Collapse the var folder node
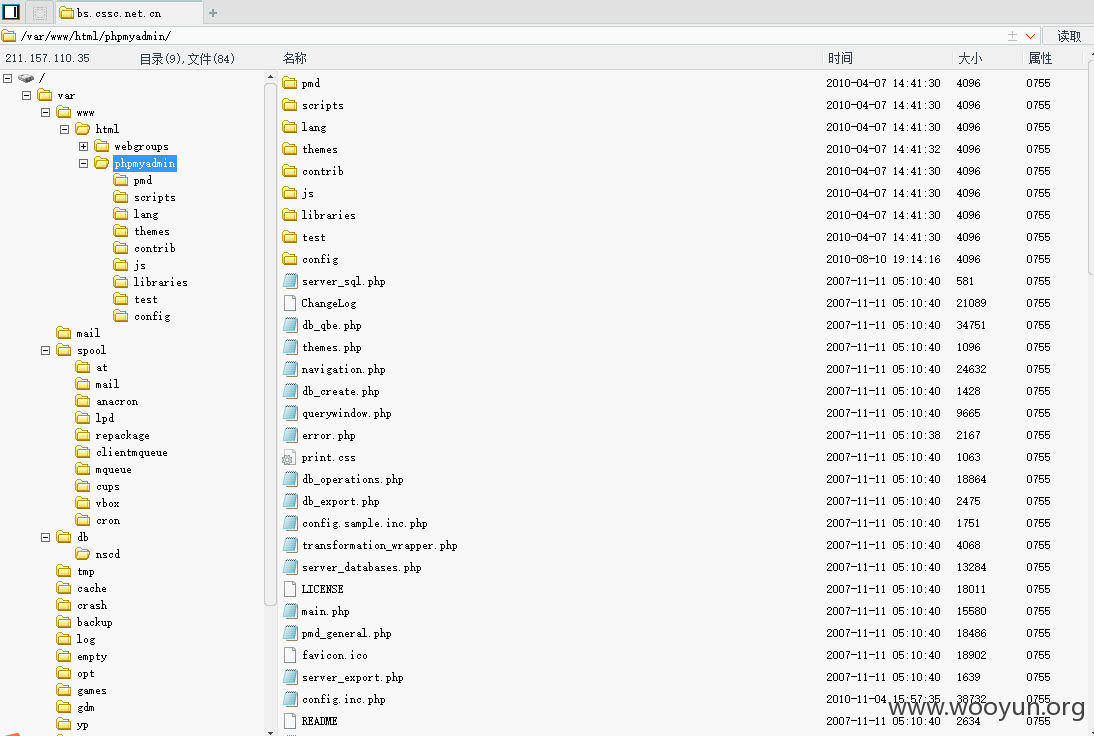 pyautogui.click(x=27, y=95)
